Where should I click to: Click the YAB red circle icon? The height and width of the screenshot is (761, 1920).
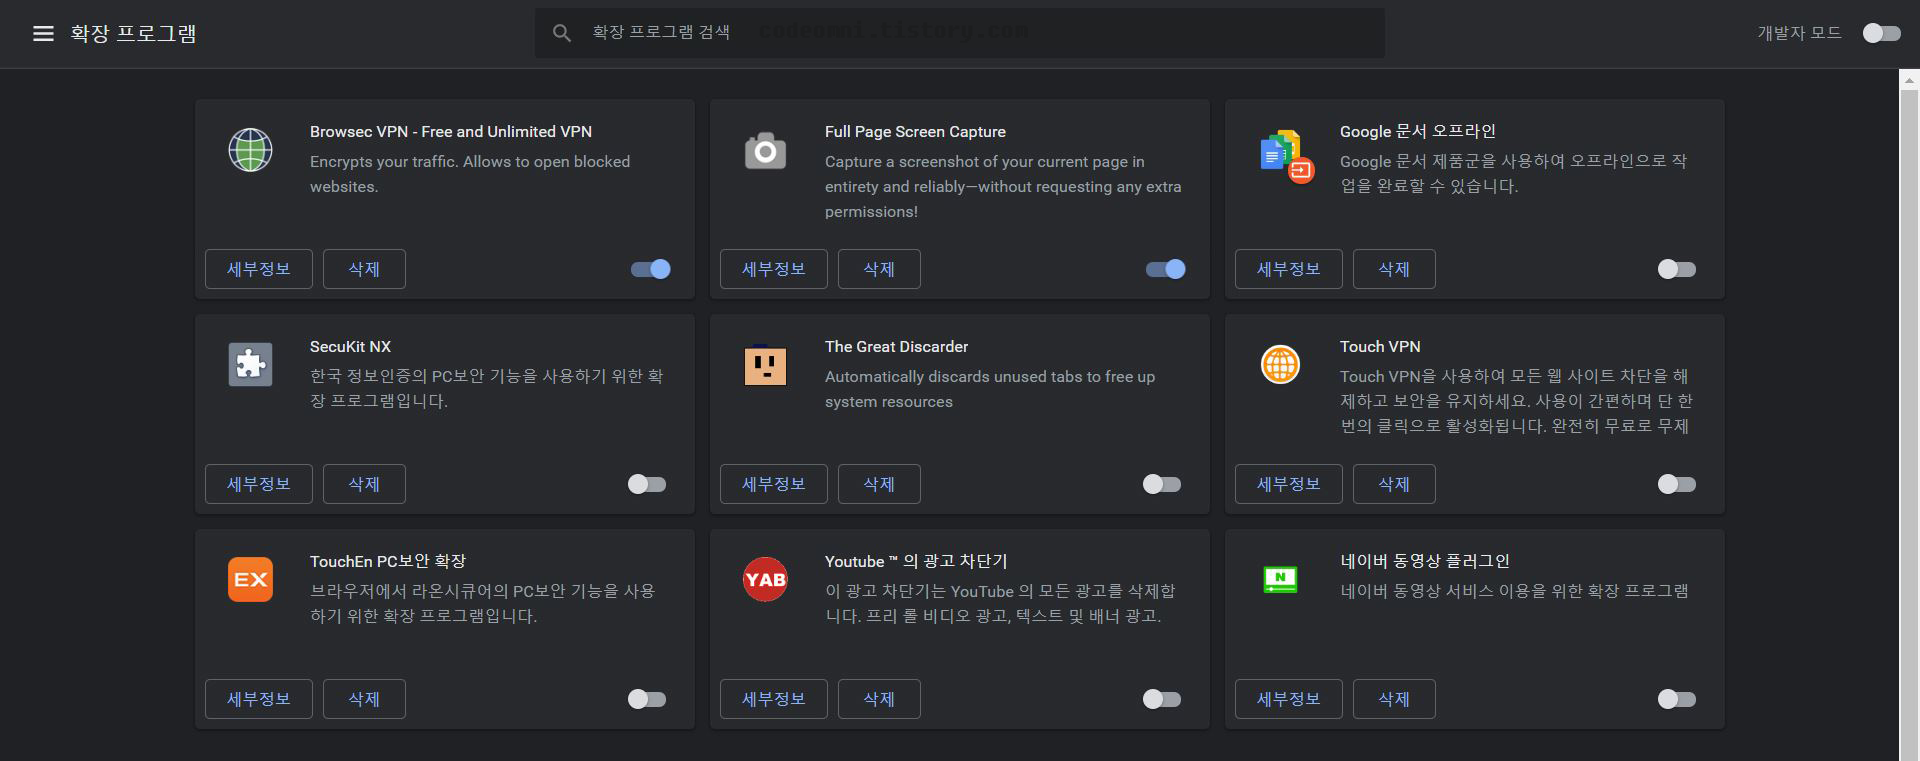point(765,580)
